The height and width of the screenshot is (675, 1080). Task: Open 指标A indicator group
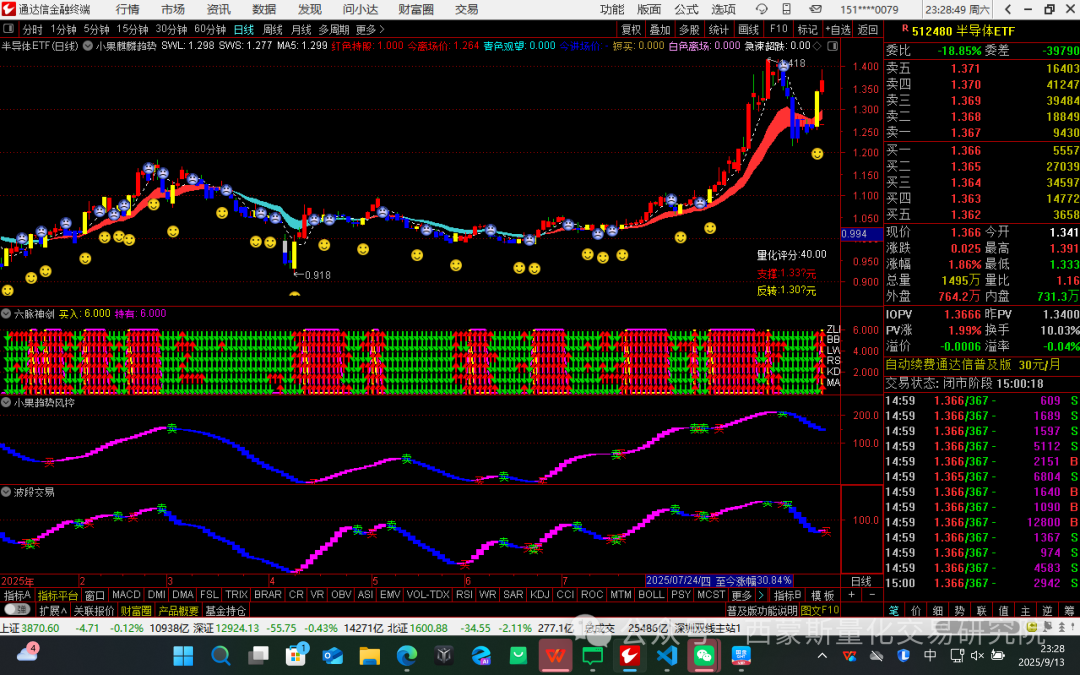[18, 594]
